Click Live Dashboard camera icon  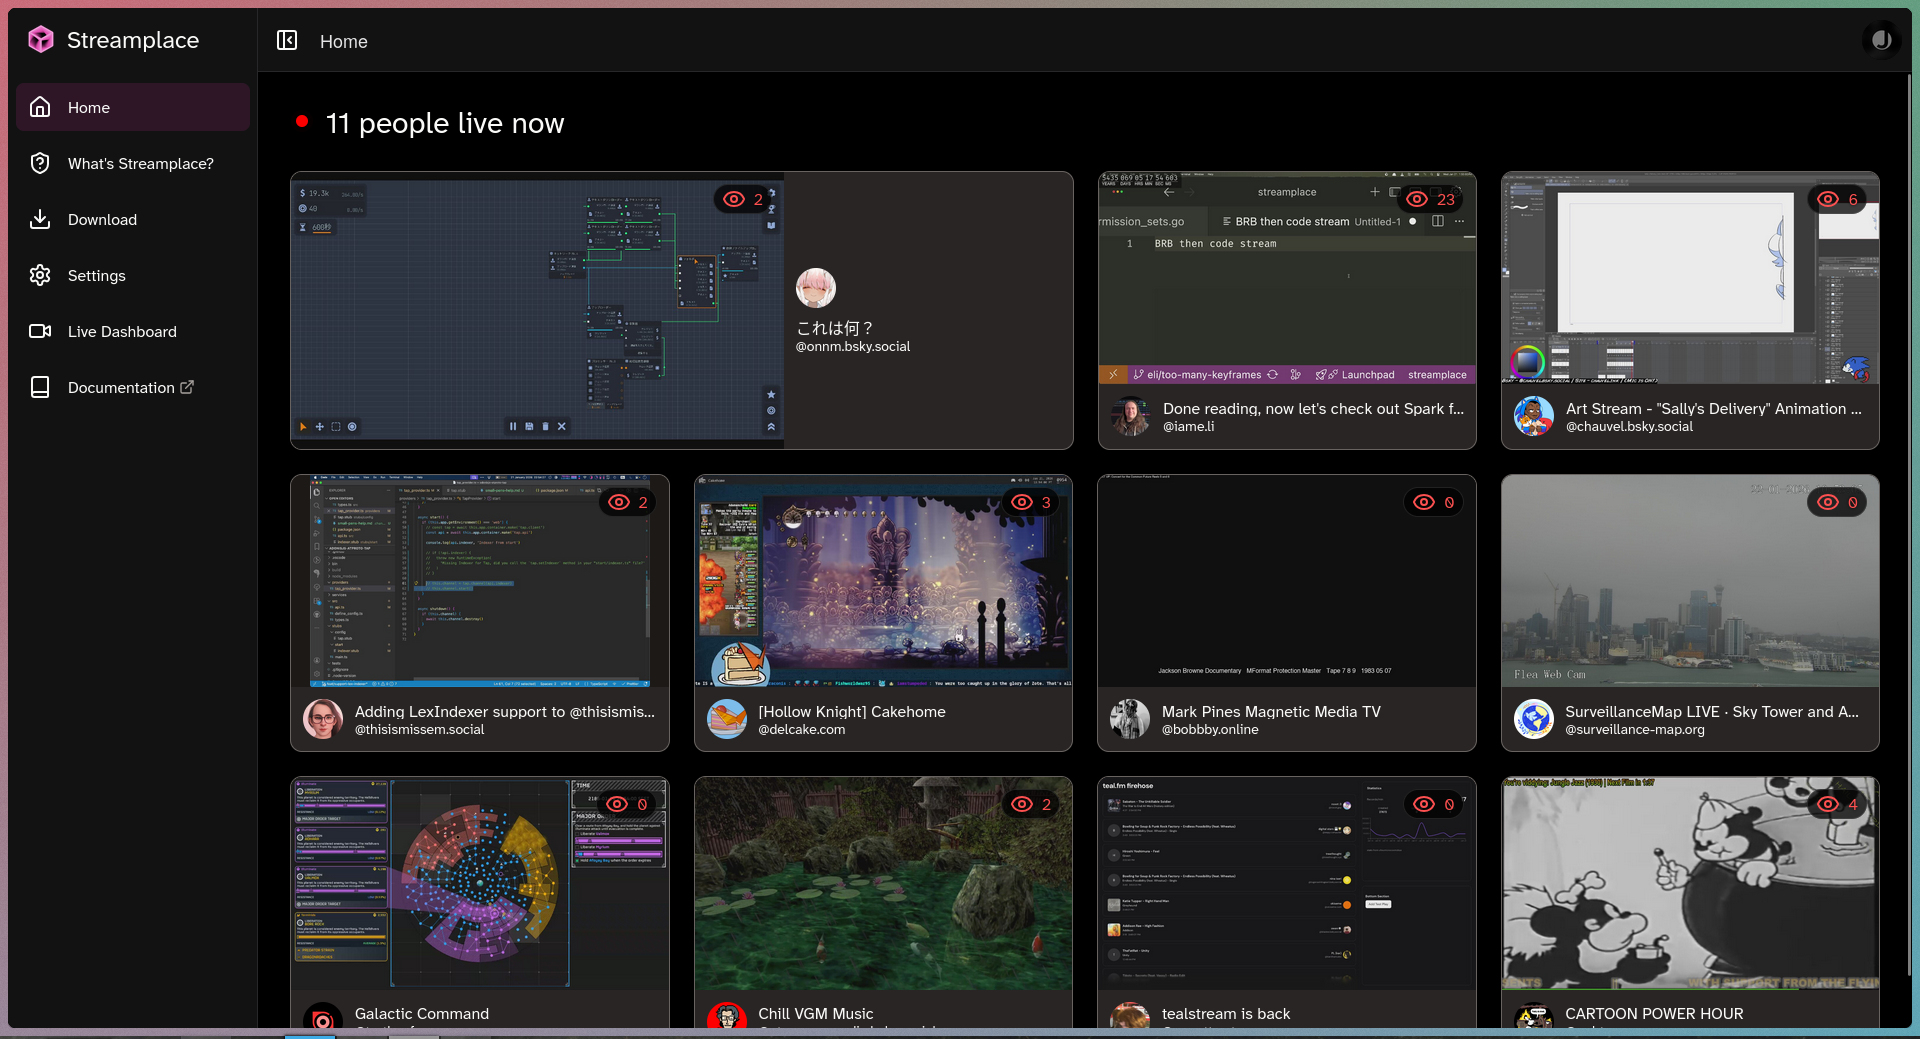pos(40,331)
